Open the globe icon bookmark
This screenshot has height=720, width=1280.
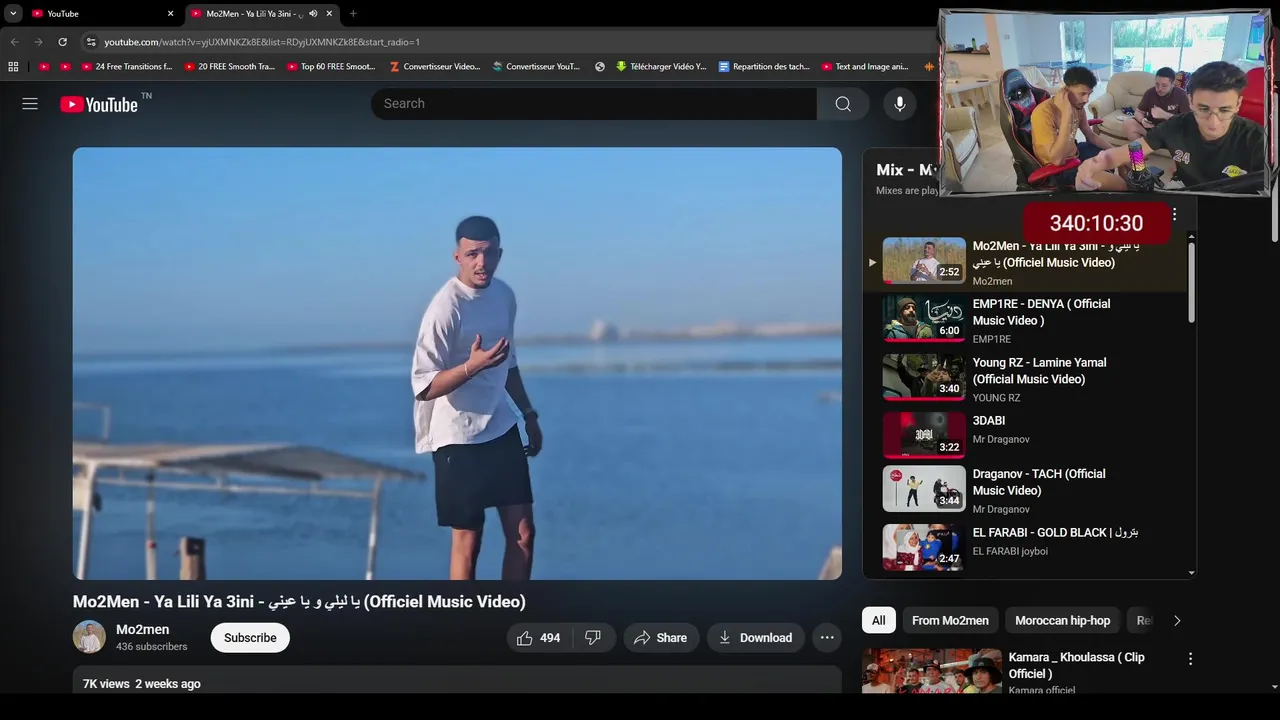click(x=600, y=67)
